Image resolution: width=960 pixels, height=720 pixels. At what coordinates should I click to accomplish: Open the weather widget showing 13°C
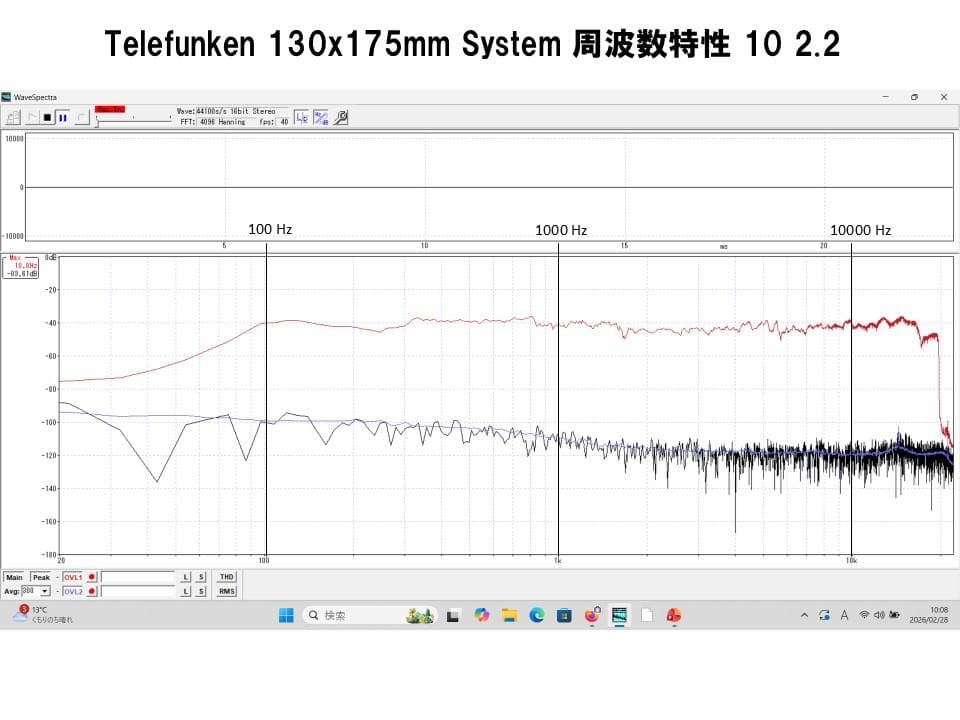coord(43,615)
